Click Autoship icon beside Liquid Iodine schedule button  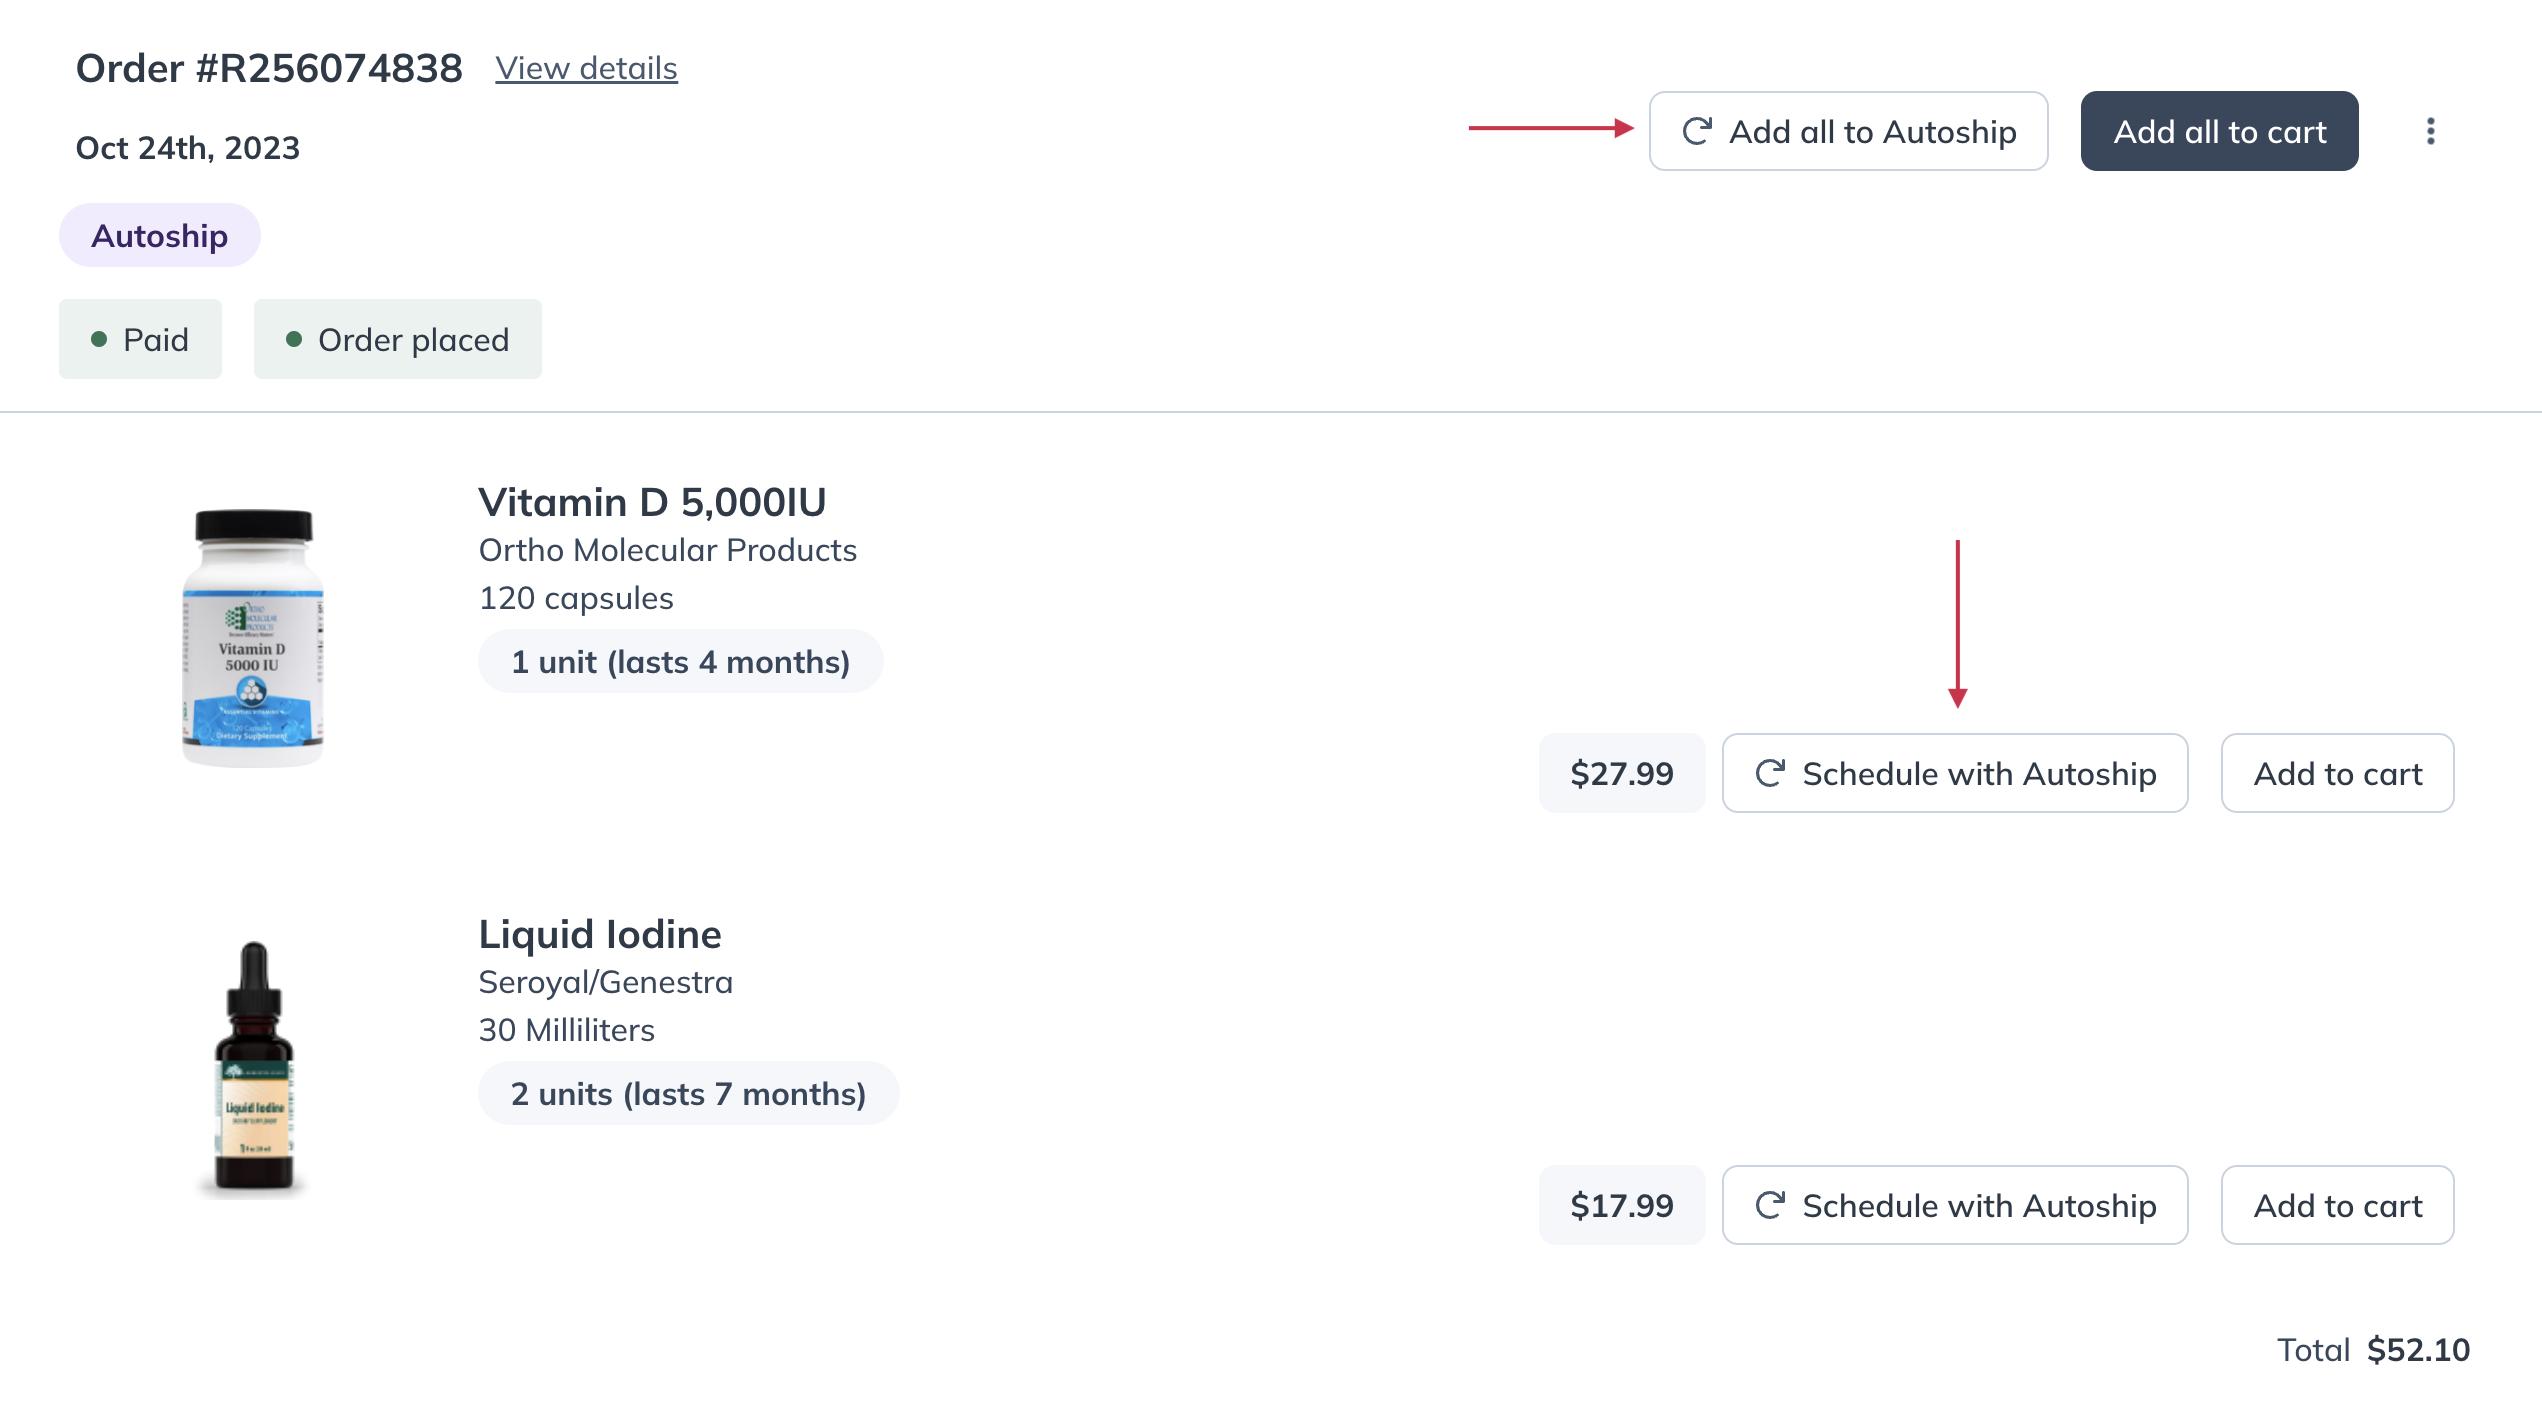[x=1770, y=1205]
